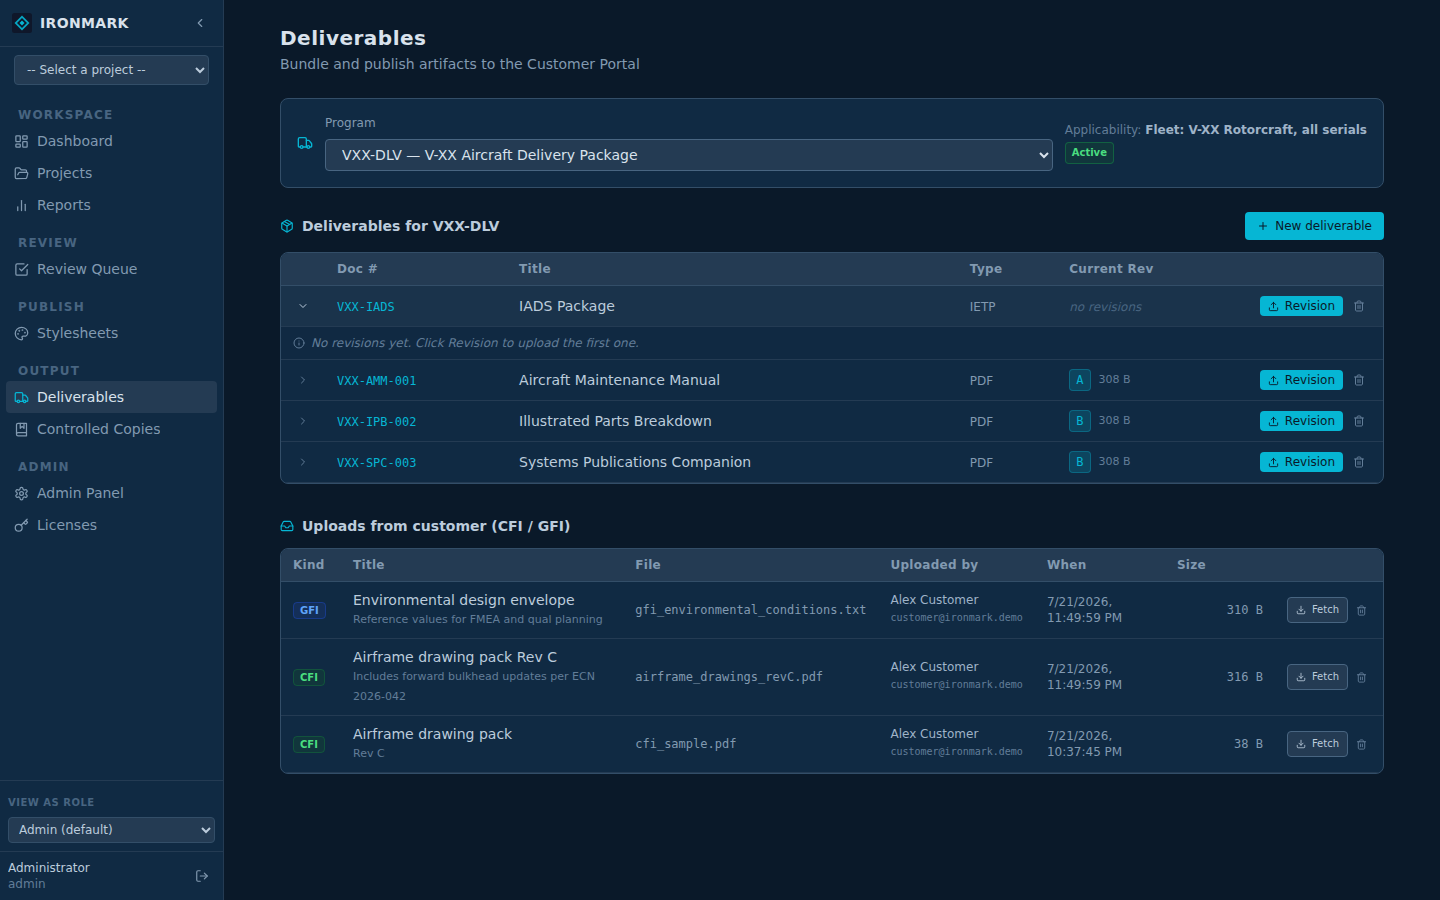Viewport: 1440px width, 900px height.
Task: Open Dashboard in the sidebar
Action: pyautogui.click(x=111, y=141)
